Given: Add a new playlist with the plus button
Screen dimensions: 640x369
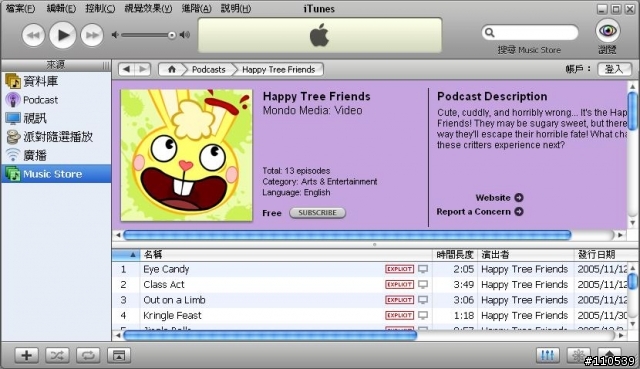Looking at the screenshot, I should (x=27, y=355).
